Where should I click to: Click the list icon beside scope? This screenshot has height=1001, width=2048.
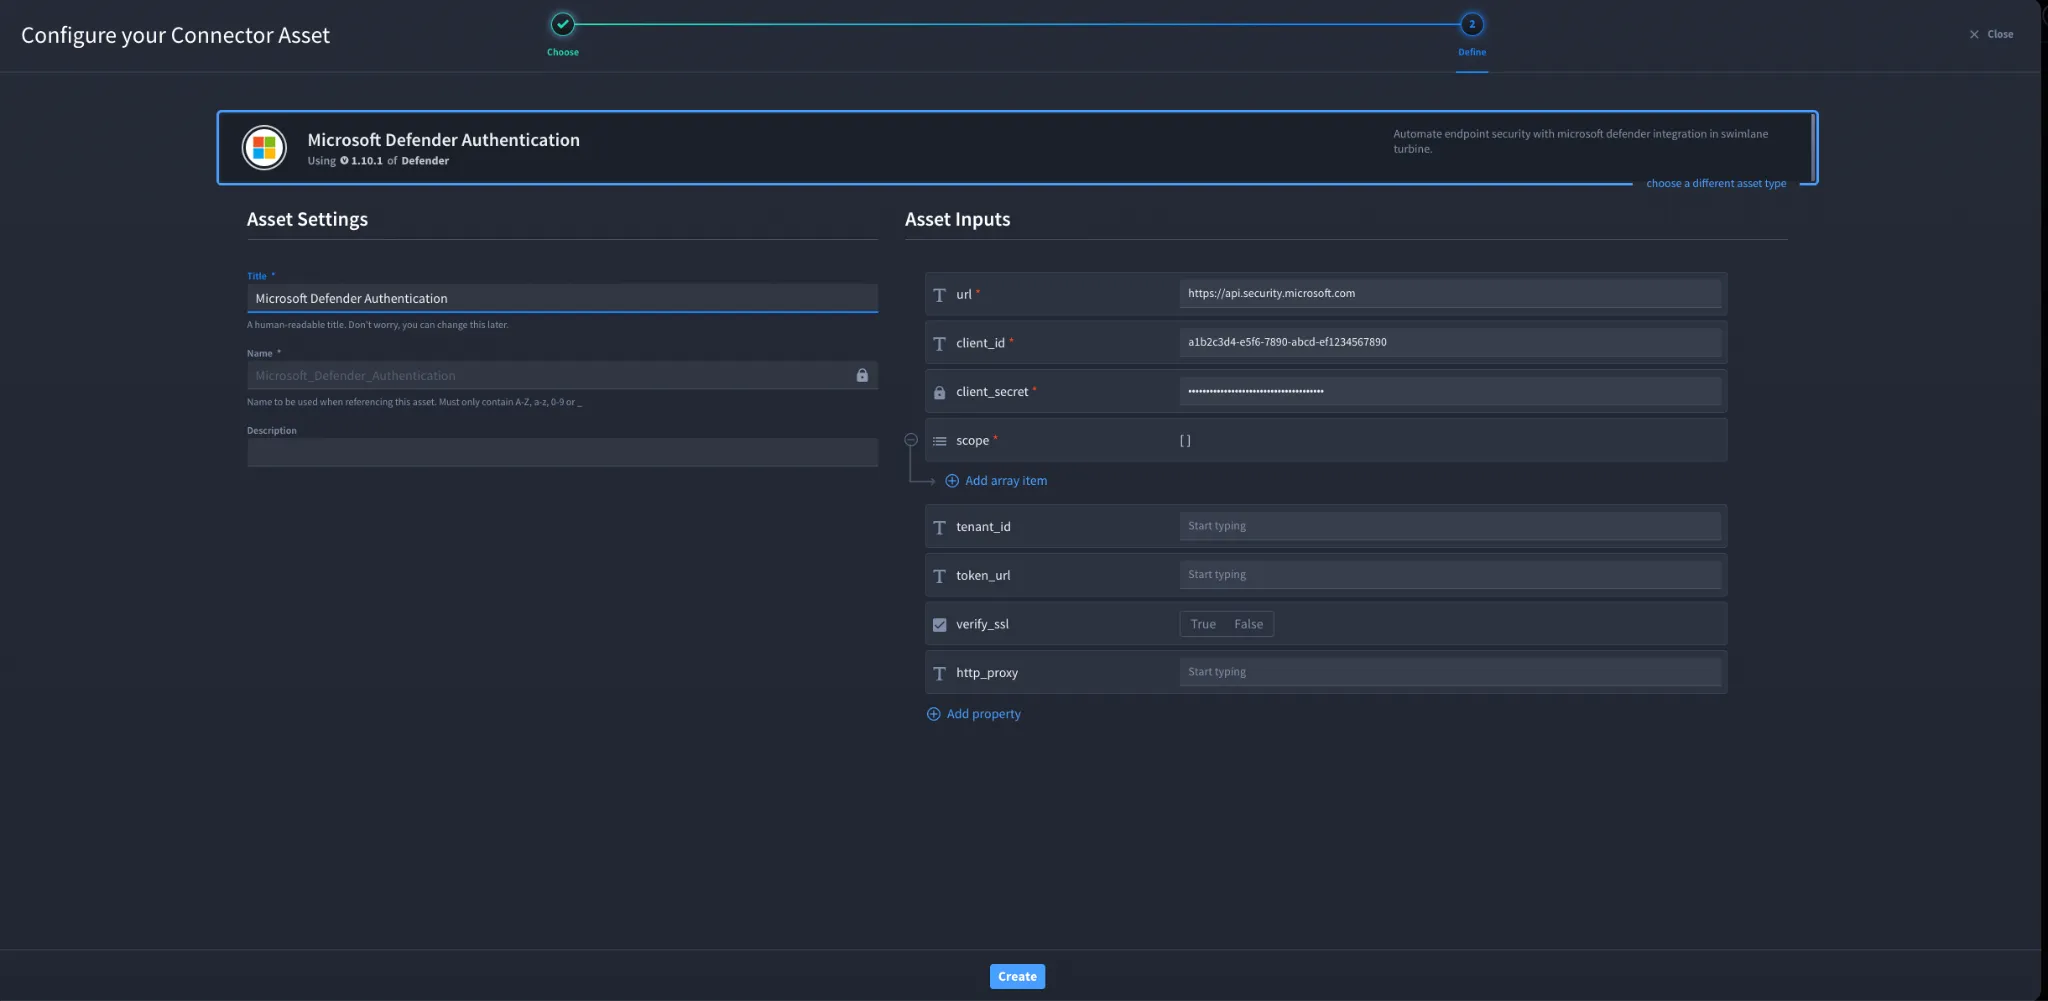coord(939,441)
